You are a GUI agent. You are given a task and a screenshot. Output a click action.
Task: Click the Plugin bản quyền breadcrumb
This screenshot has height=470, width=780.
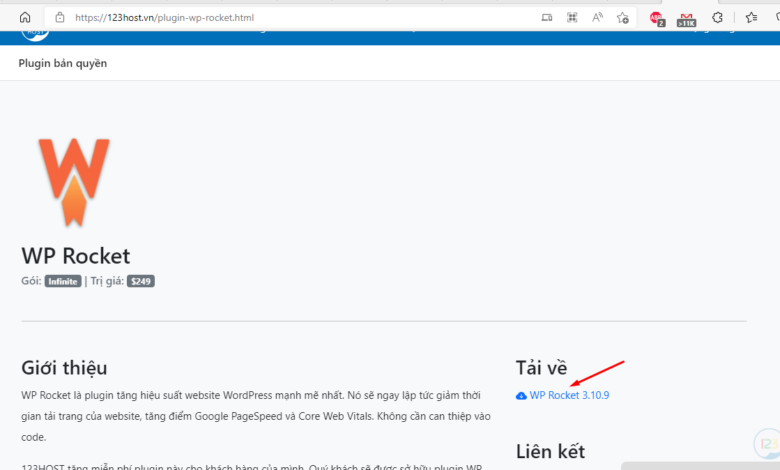click(63, 63)
